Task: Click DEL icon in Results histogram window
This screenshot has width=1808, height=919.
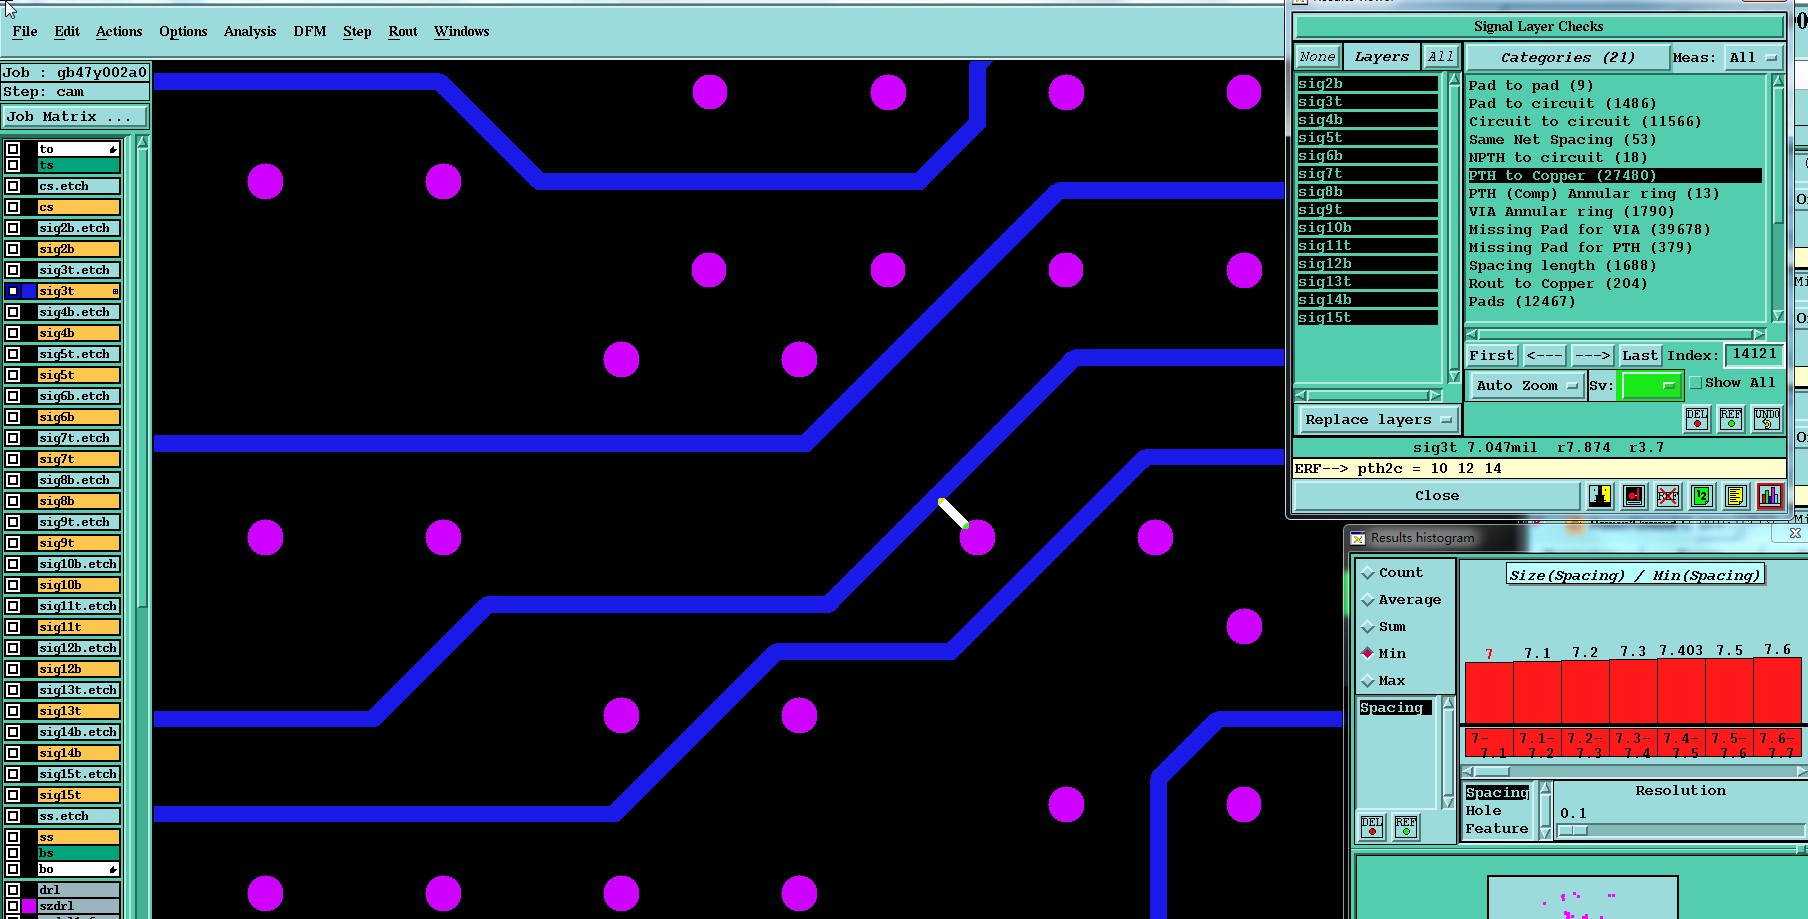Action: 1372,827
